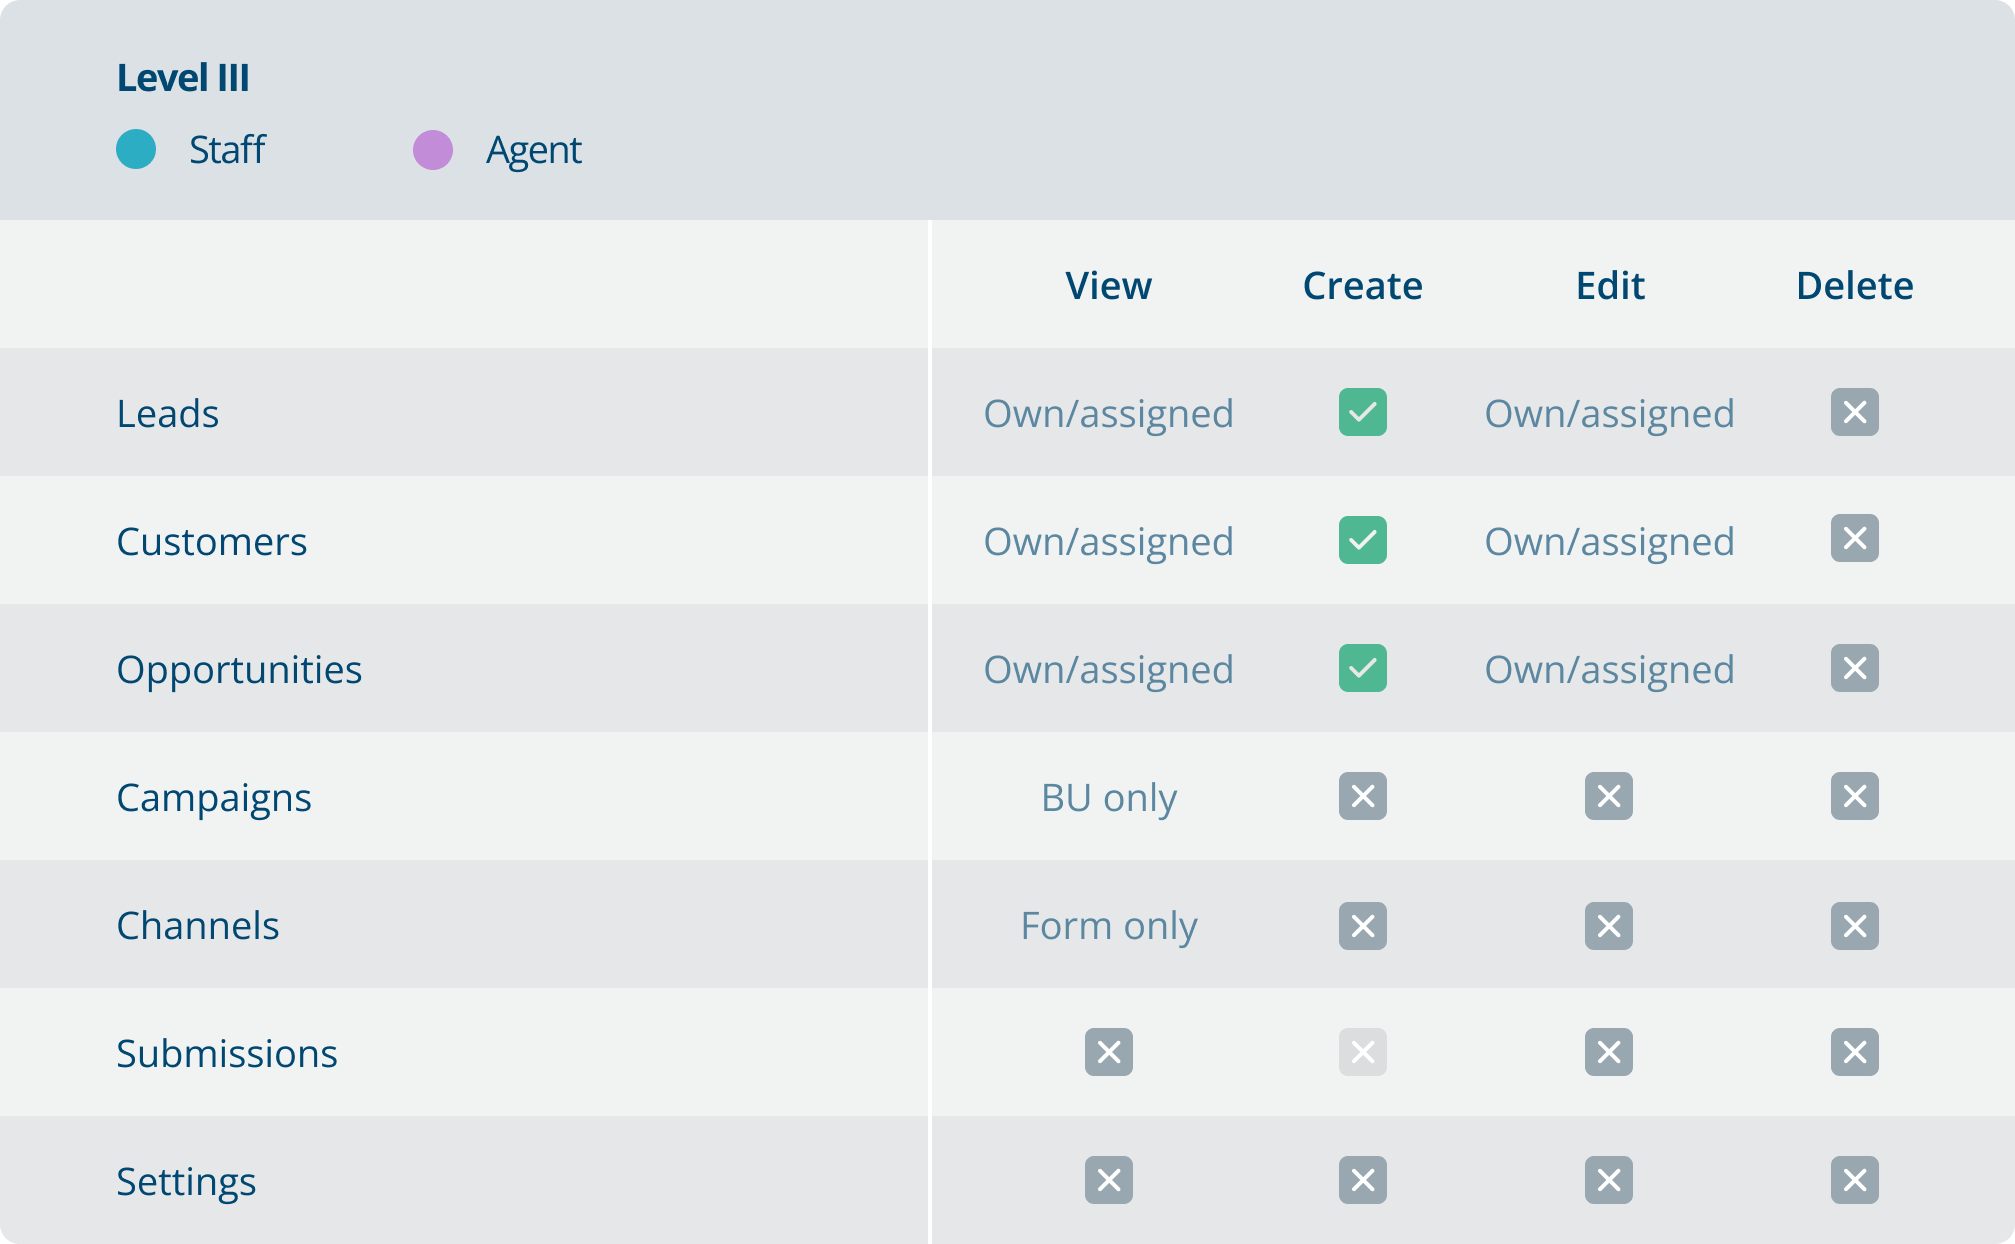Select the Staff teal color dot

[x=136, y=149]
